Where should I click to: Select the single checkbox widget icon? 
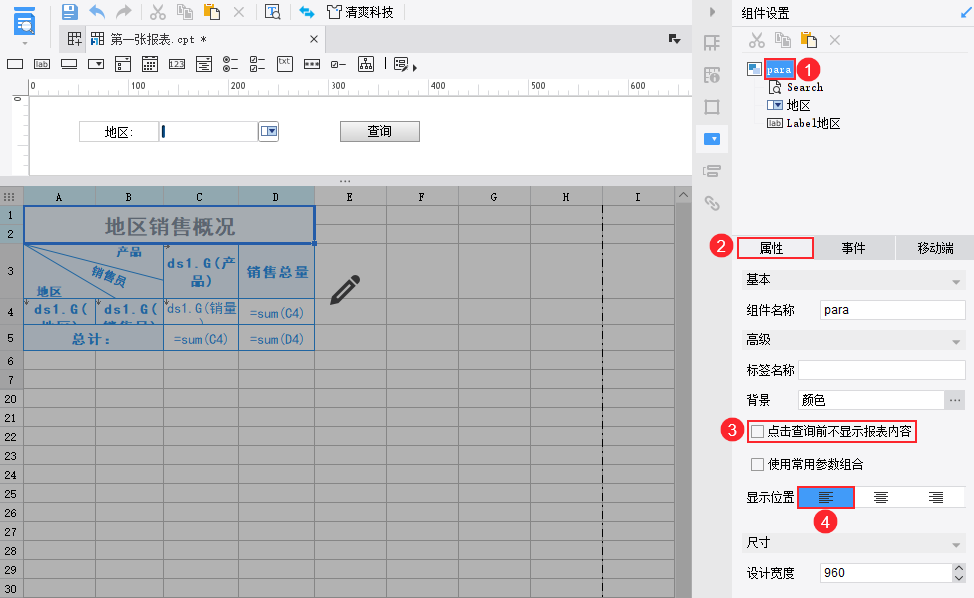tap(339, 64)
